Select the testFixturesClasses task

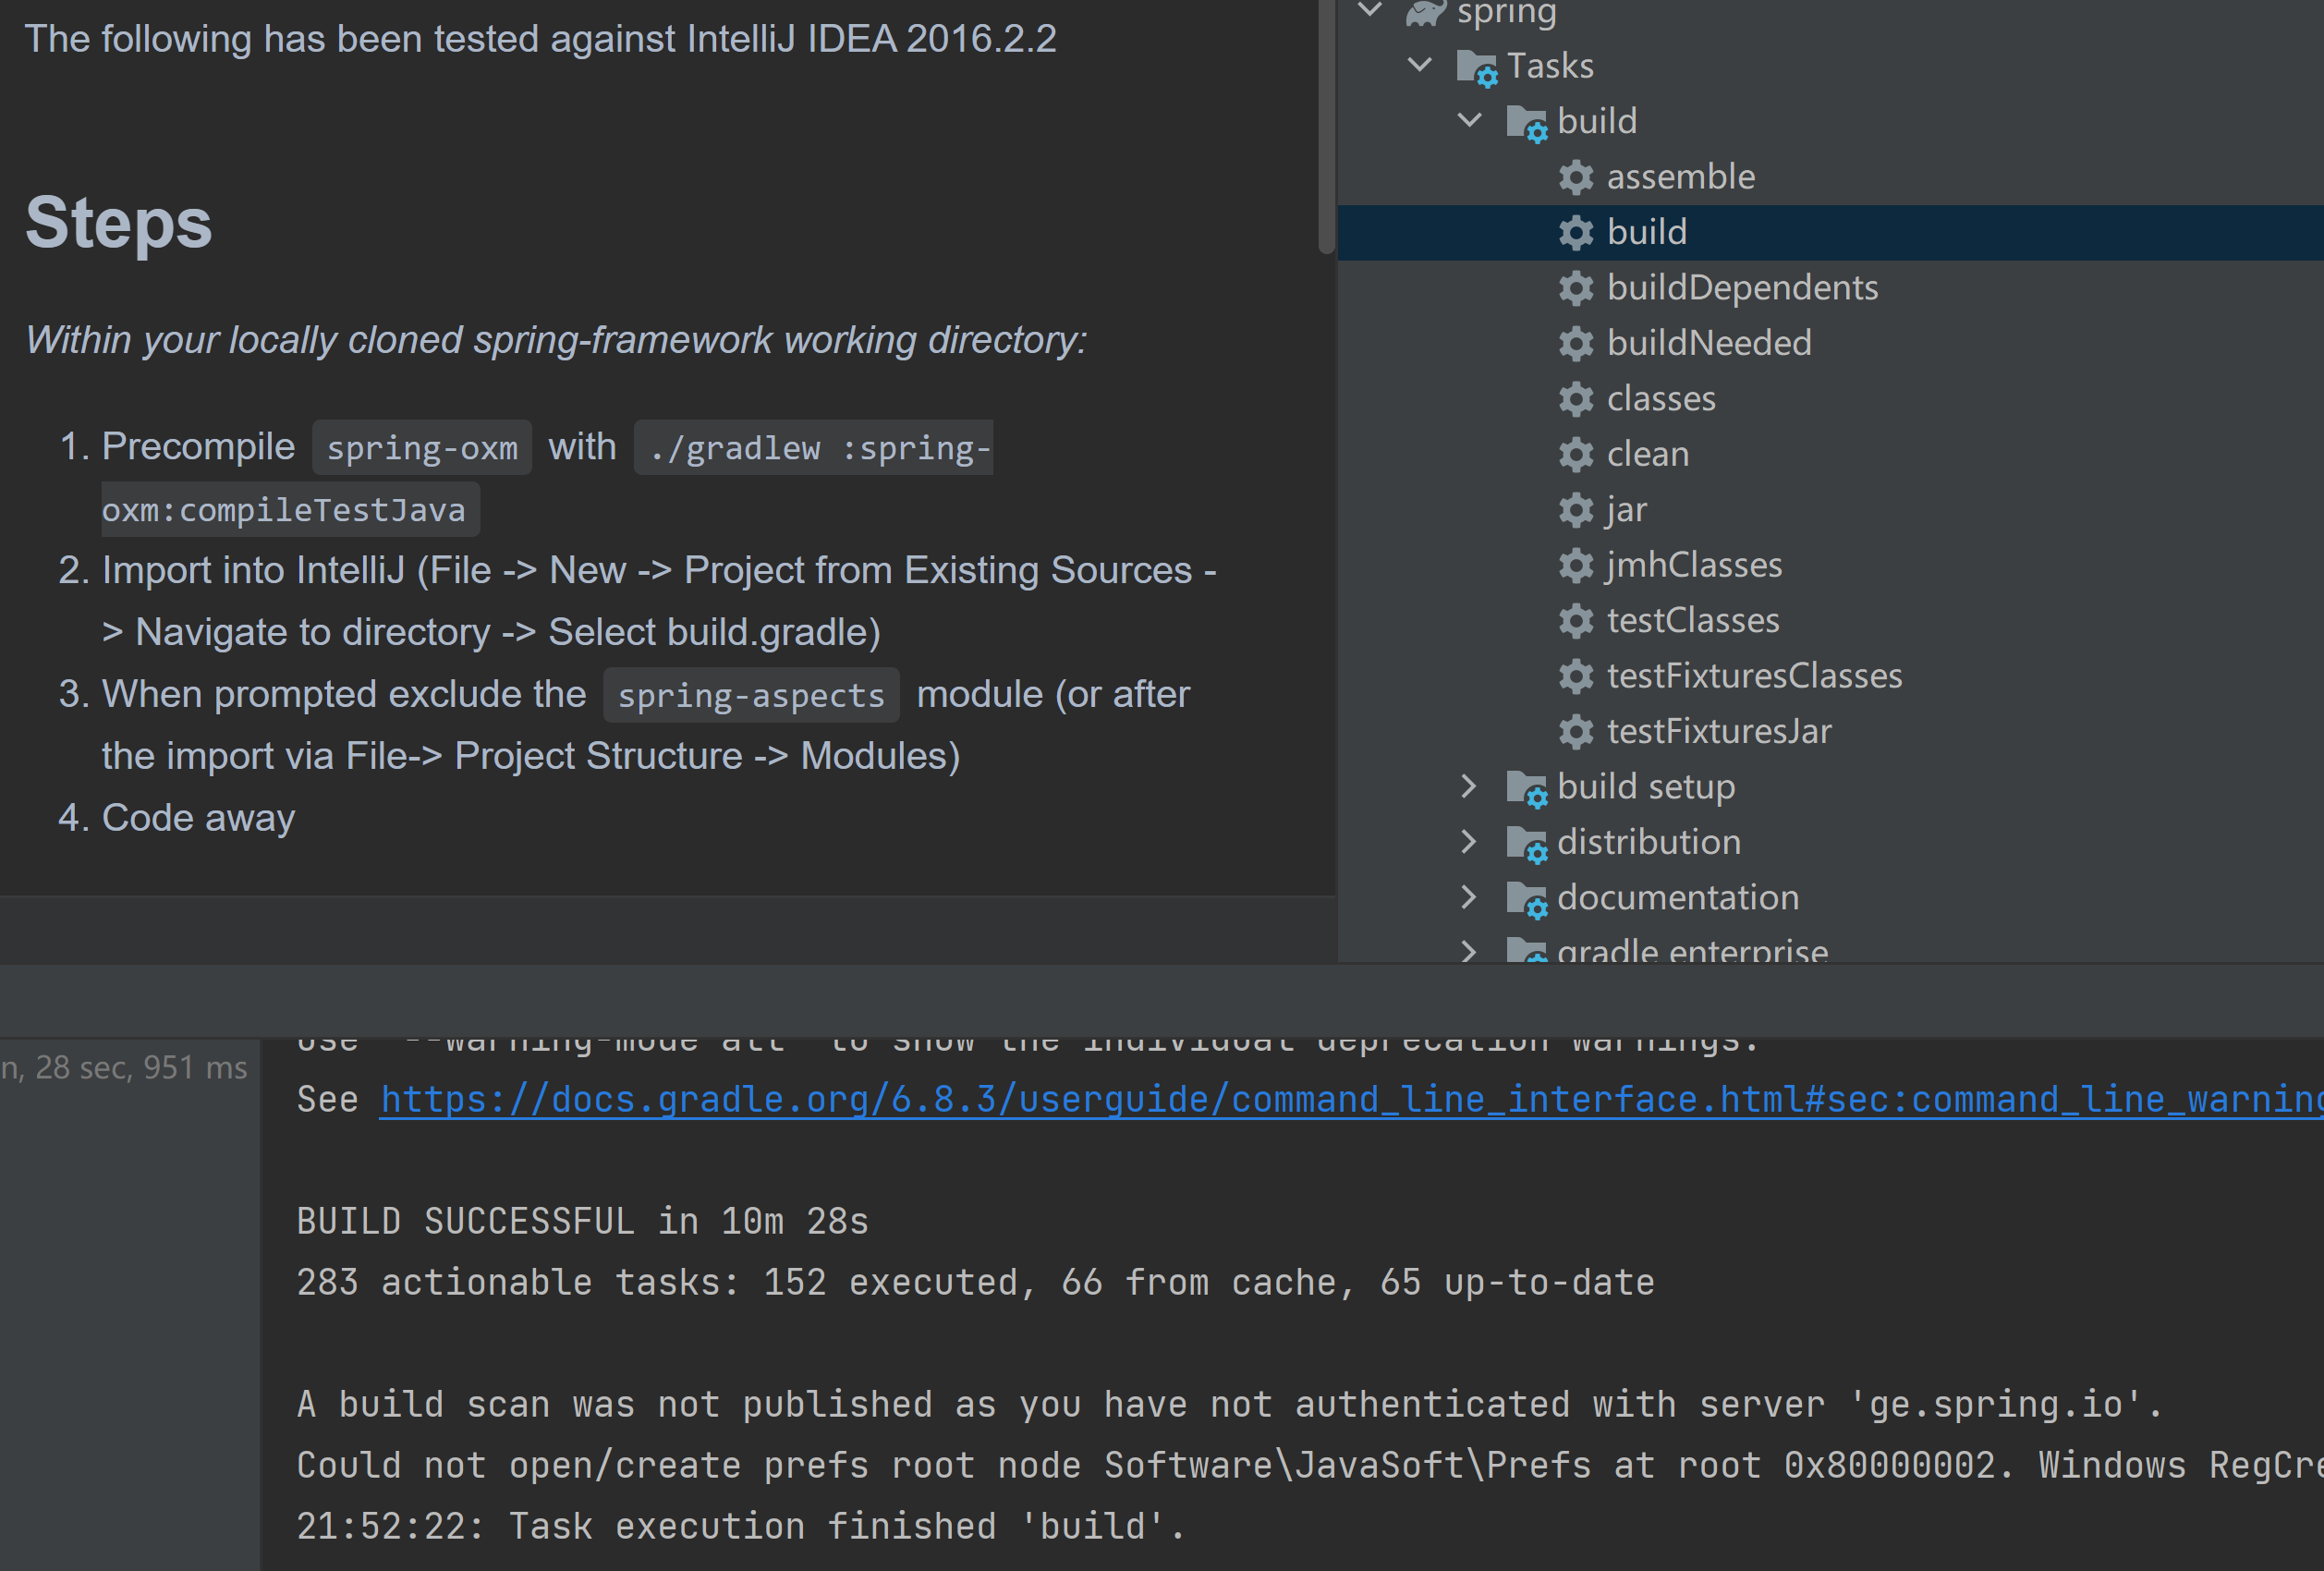pyautogui.click(x=1754, y=677)
